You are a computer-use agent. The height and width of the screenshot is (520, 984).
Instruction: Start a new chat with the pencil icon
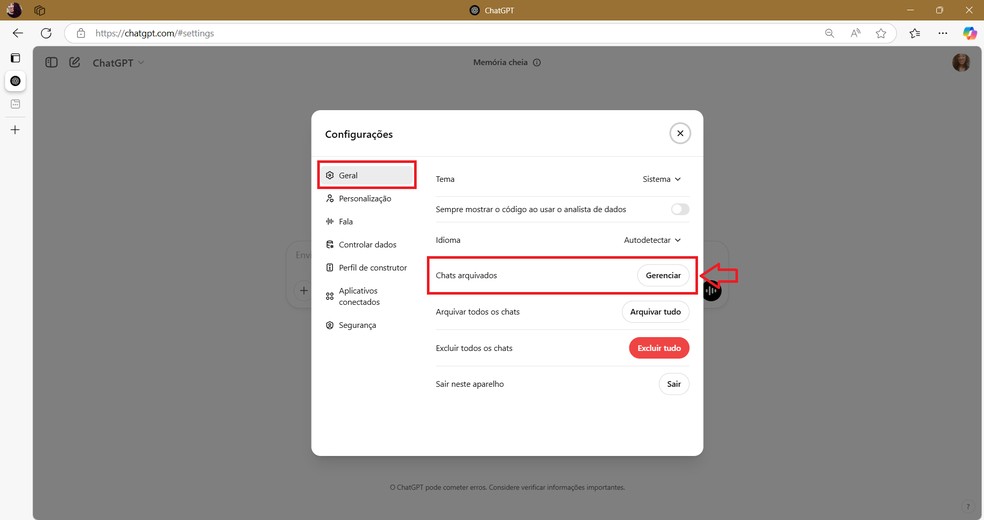pos(75,63)
